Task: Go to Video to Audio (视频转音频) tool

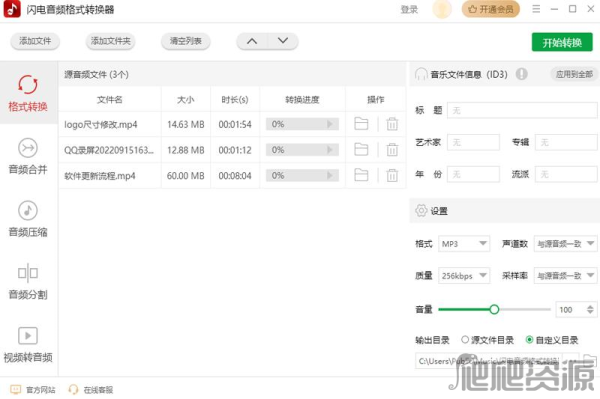Action: click(28, 344)
